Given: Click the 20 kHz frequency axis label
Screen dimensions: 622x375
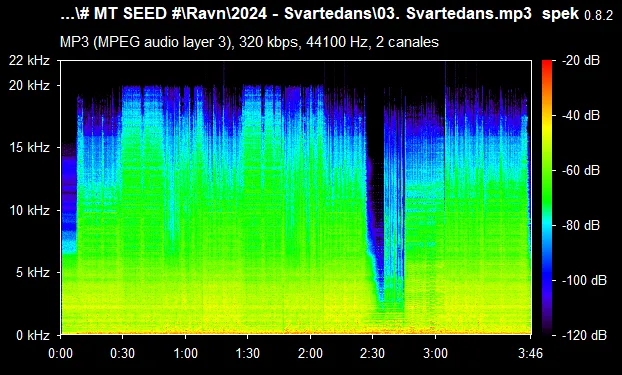Looking at the screenshot, I should (29, 85).
